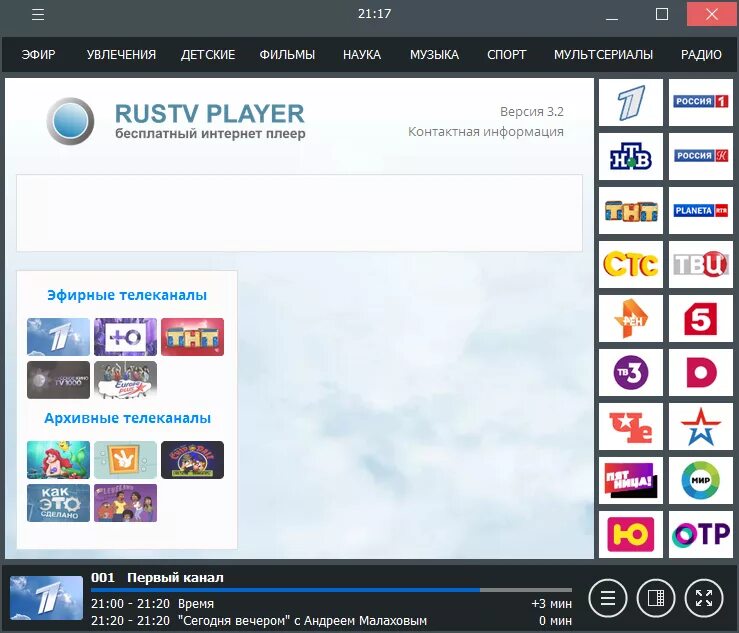Select the Время program row
Screen dimensions: 739x633
pyautogui.click(x=331, y=604)
